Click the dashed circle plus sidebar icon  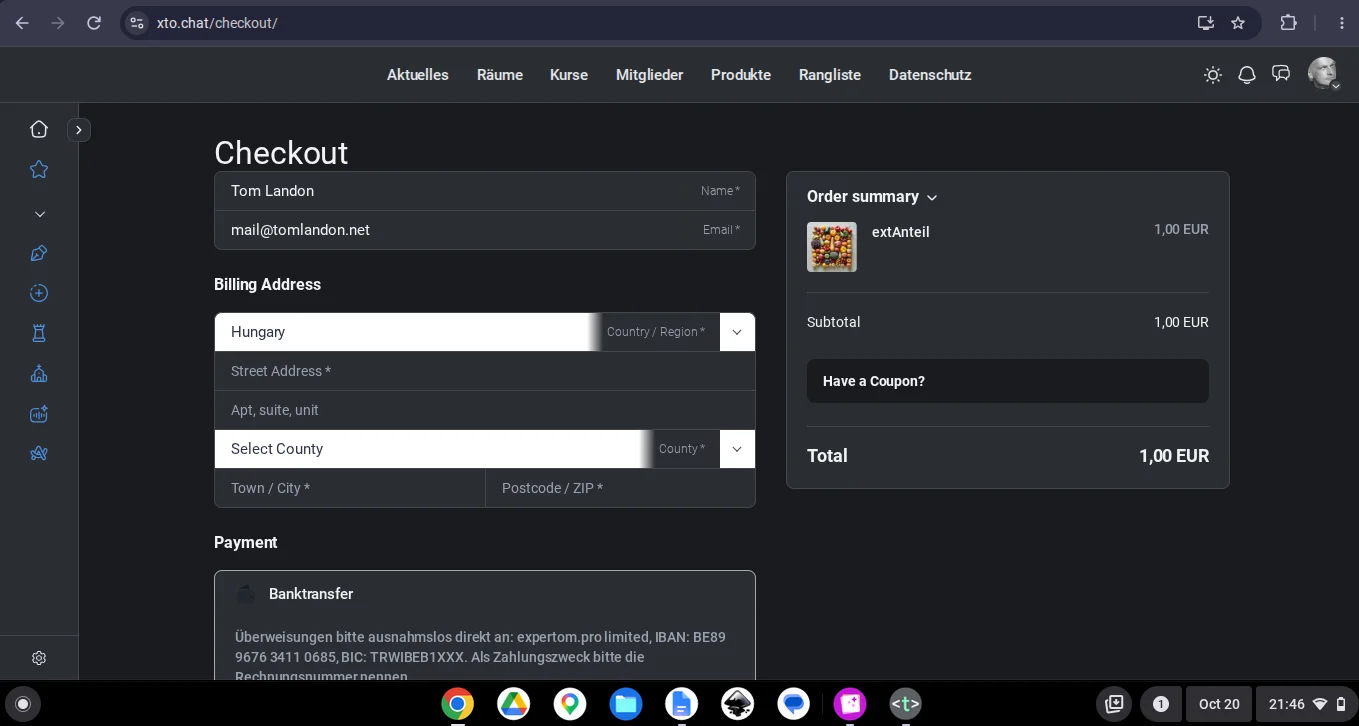[x=39, y=293]
